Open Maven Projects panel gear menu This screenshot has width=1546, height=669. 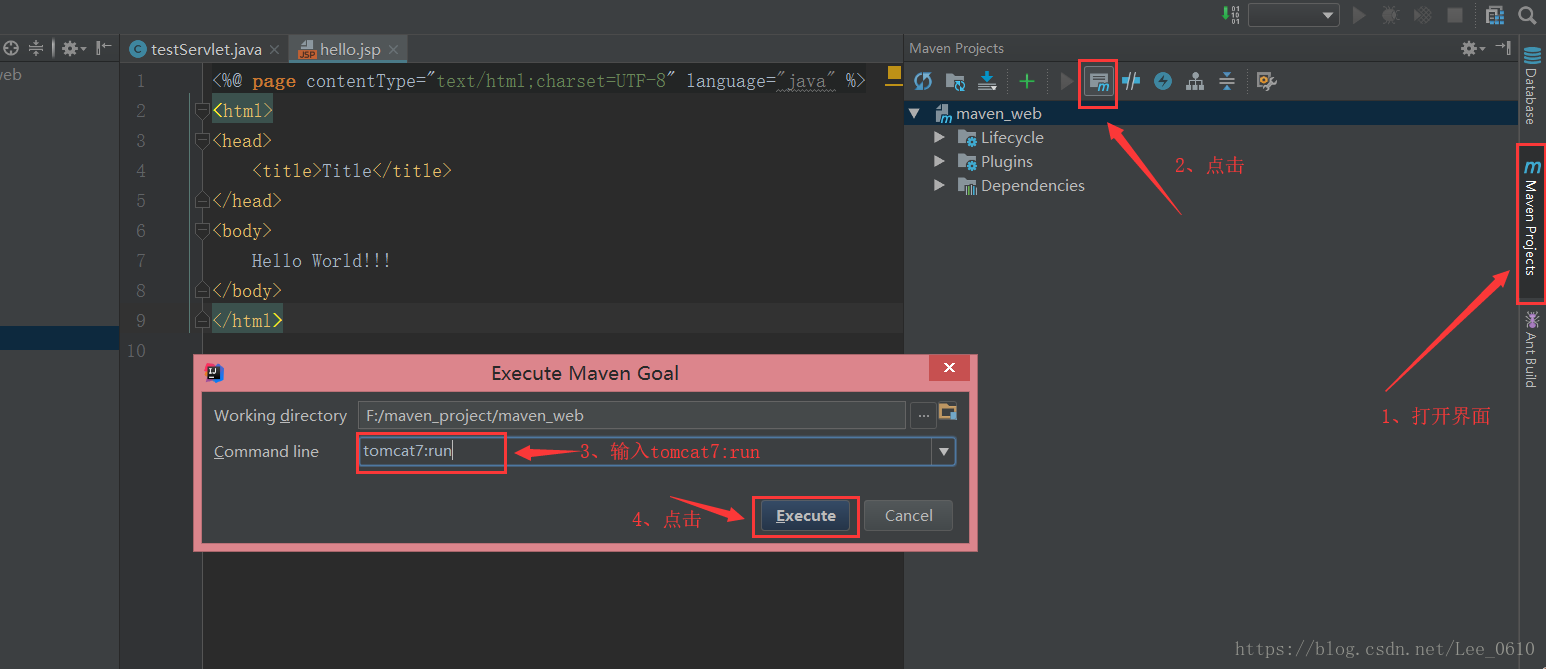(x=1473, y=48)
